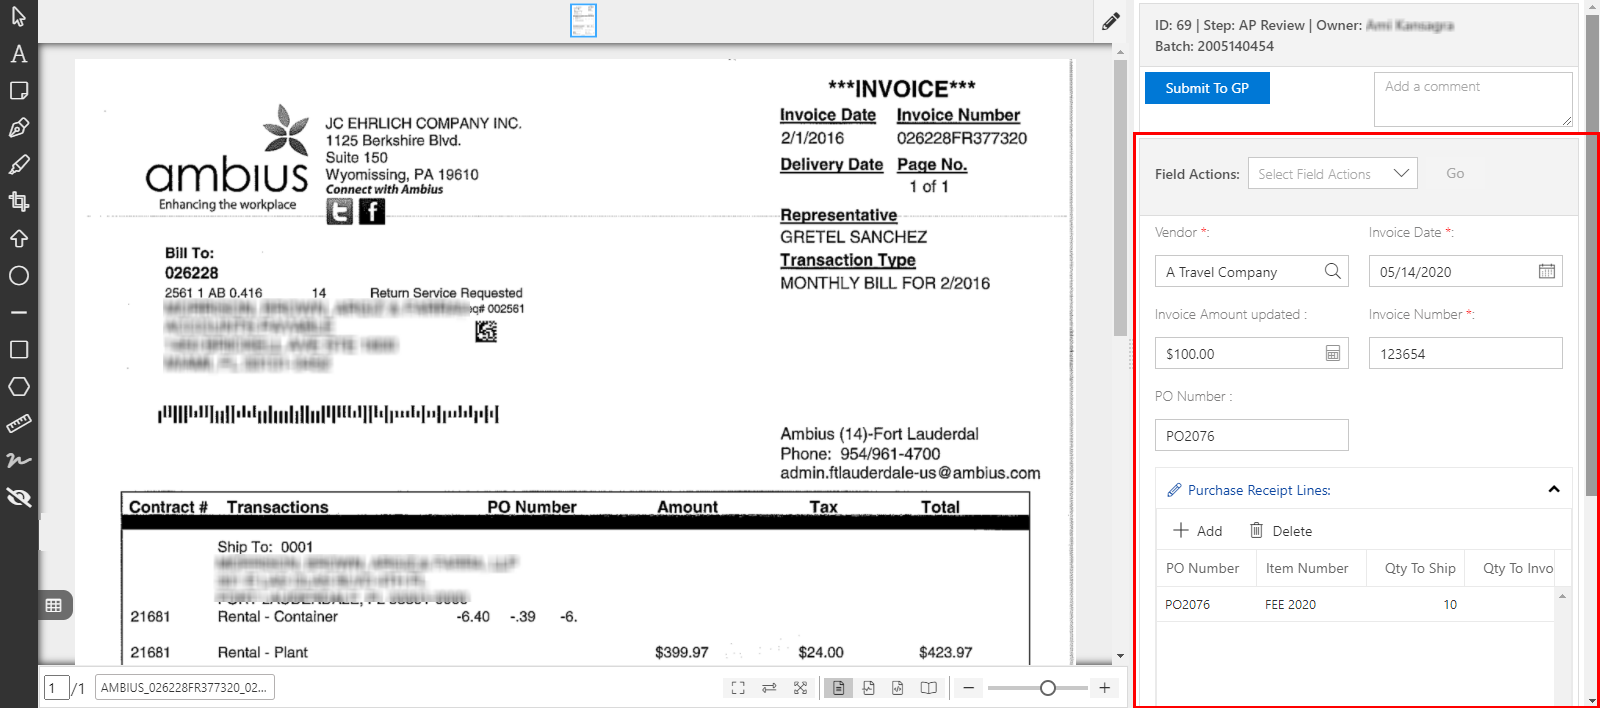Click the pencil edit icon above document
Screen dimensions: 1600x708
click(x=1110, y=22)
